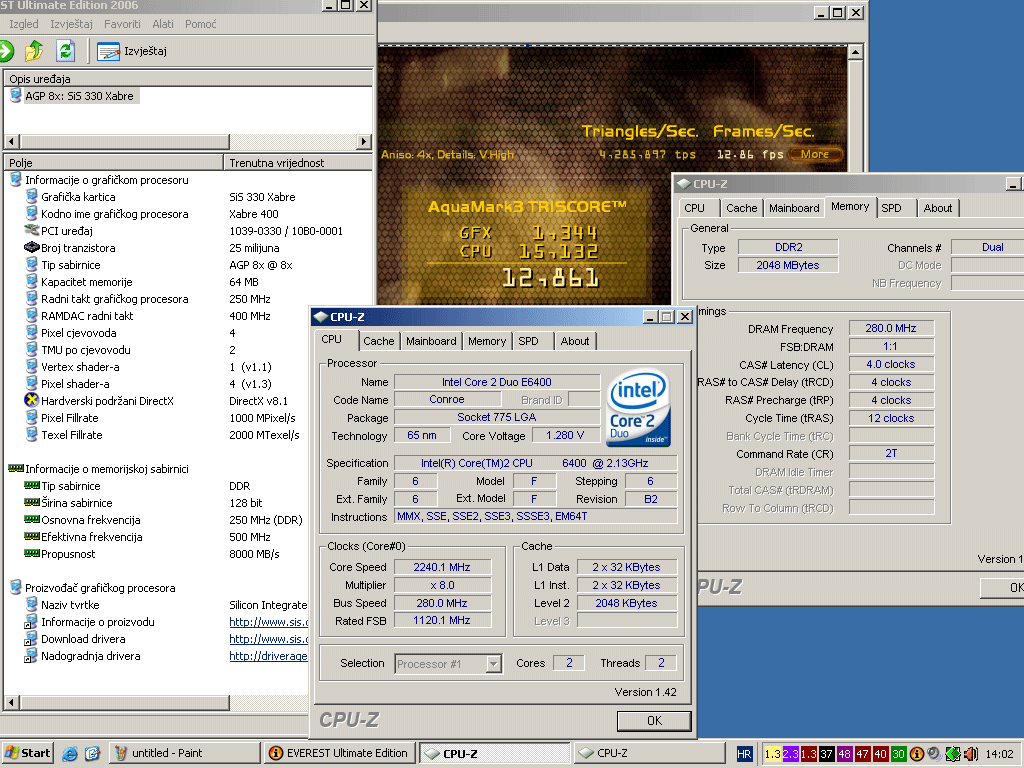The height and width of the screenshot is (768, 1024).
Task: Click the Kapacitet memorije value 64 MB
Action: coord(244,282)
